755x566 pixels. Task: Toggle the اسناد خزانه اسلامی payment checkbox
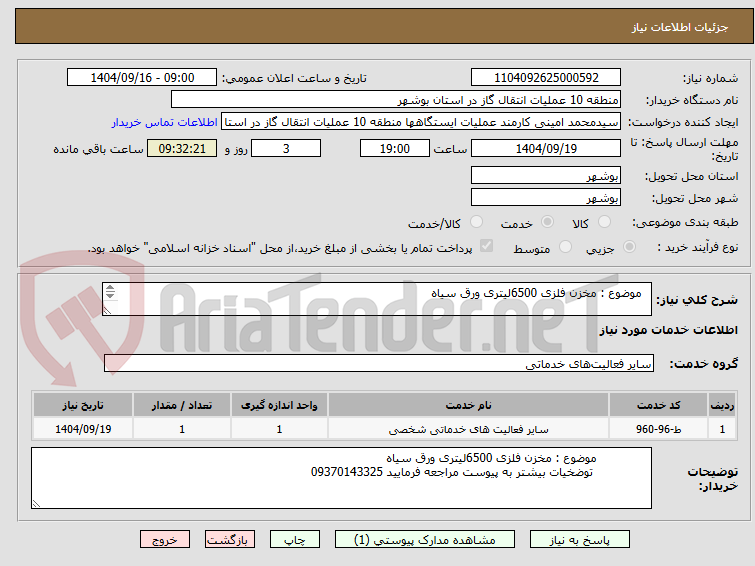pyautogui.click(x=486, y=246)
